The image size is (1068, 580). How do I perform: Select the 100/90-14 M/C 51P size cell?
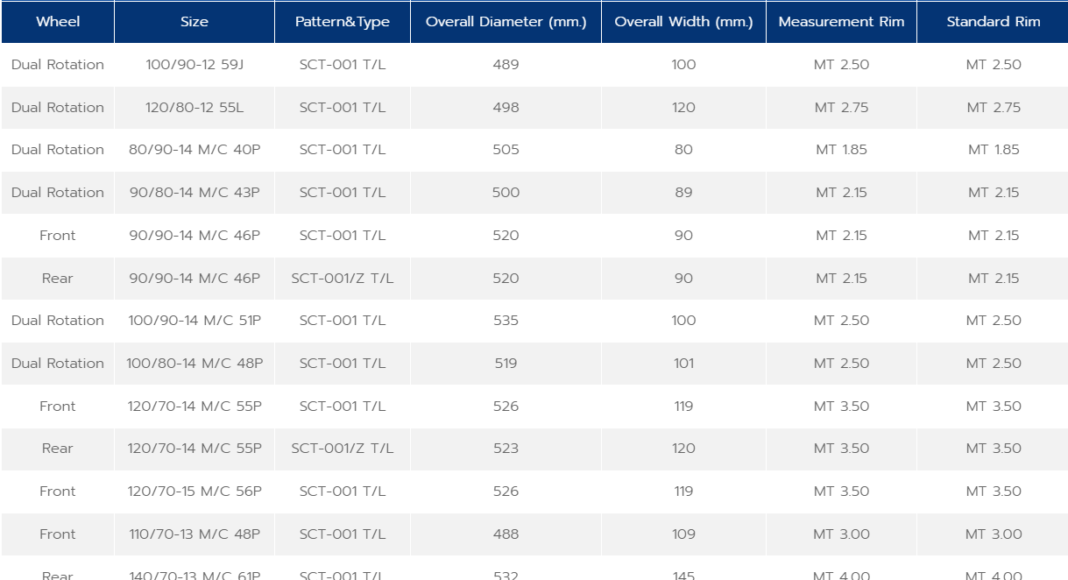[x=194, y=321]
